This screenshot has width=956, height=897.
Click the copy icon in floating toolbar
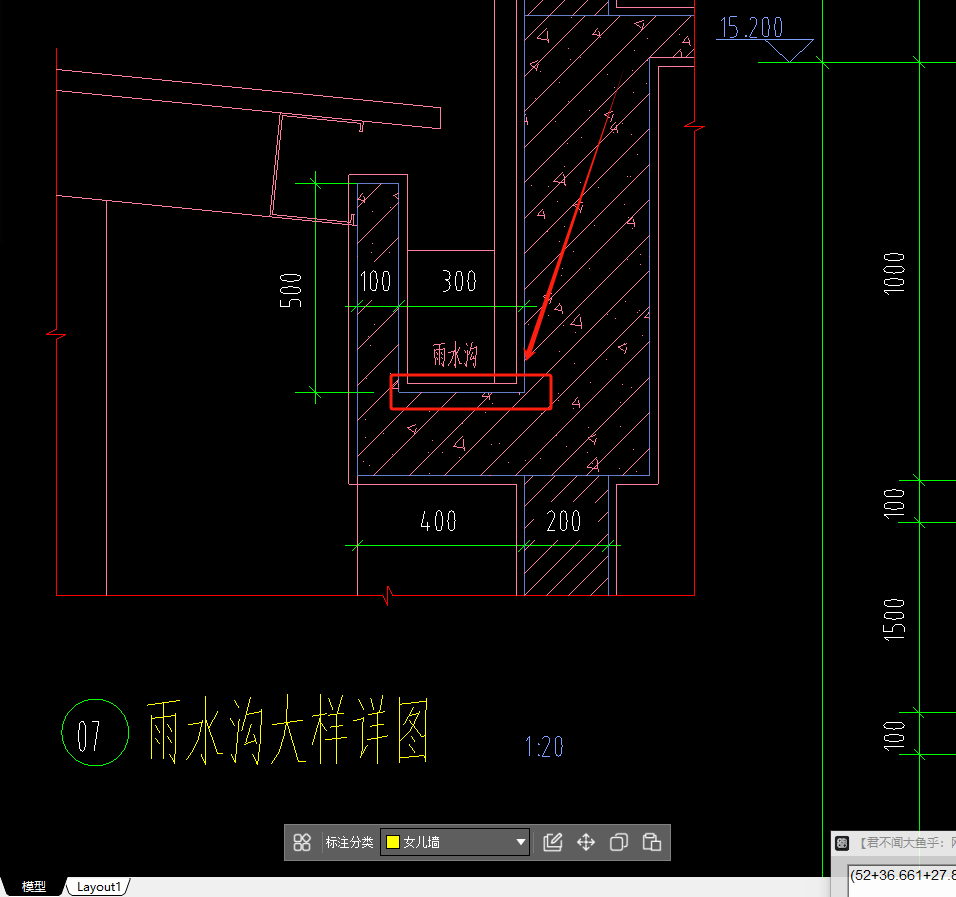(619, 842)
